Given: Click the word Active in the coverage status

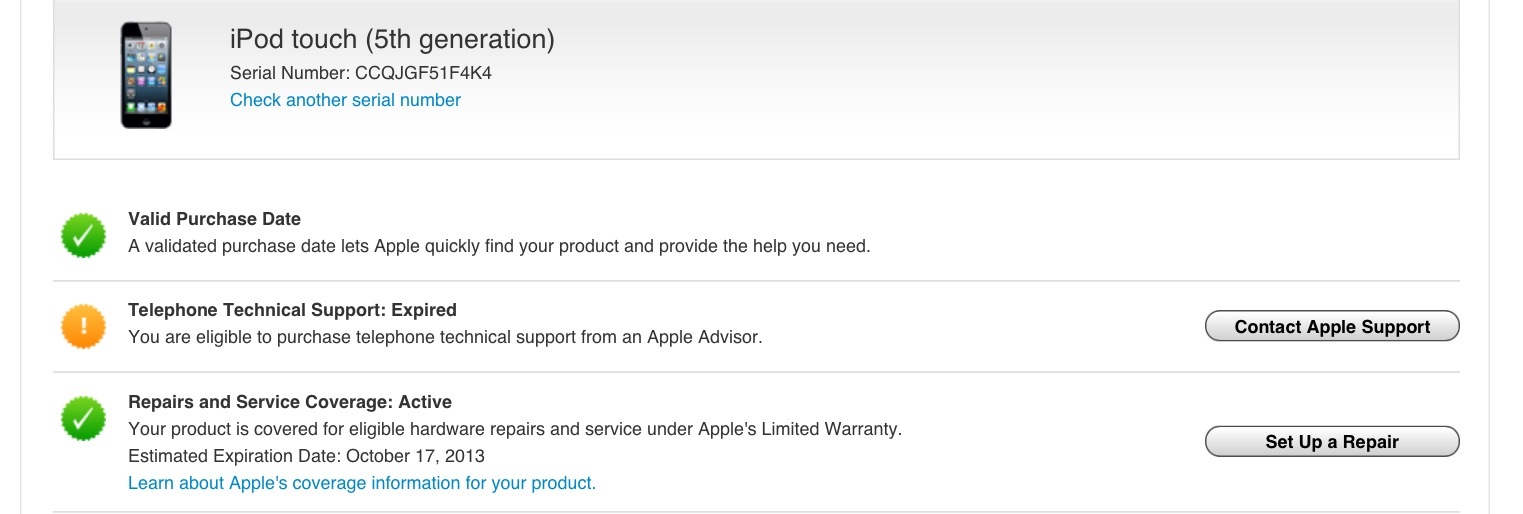Looking at the screenshot, I should [425, 402].
